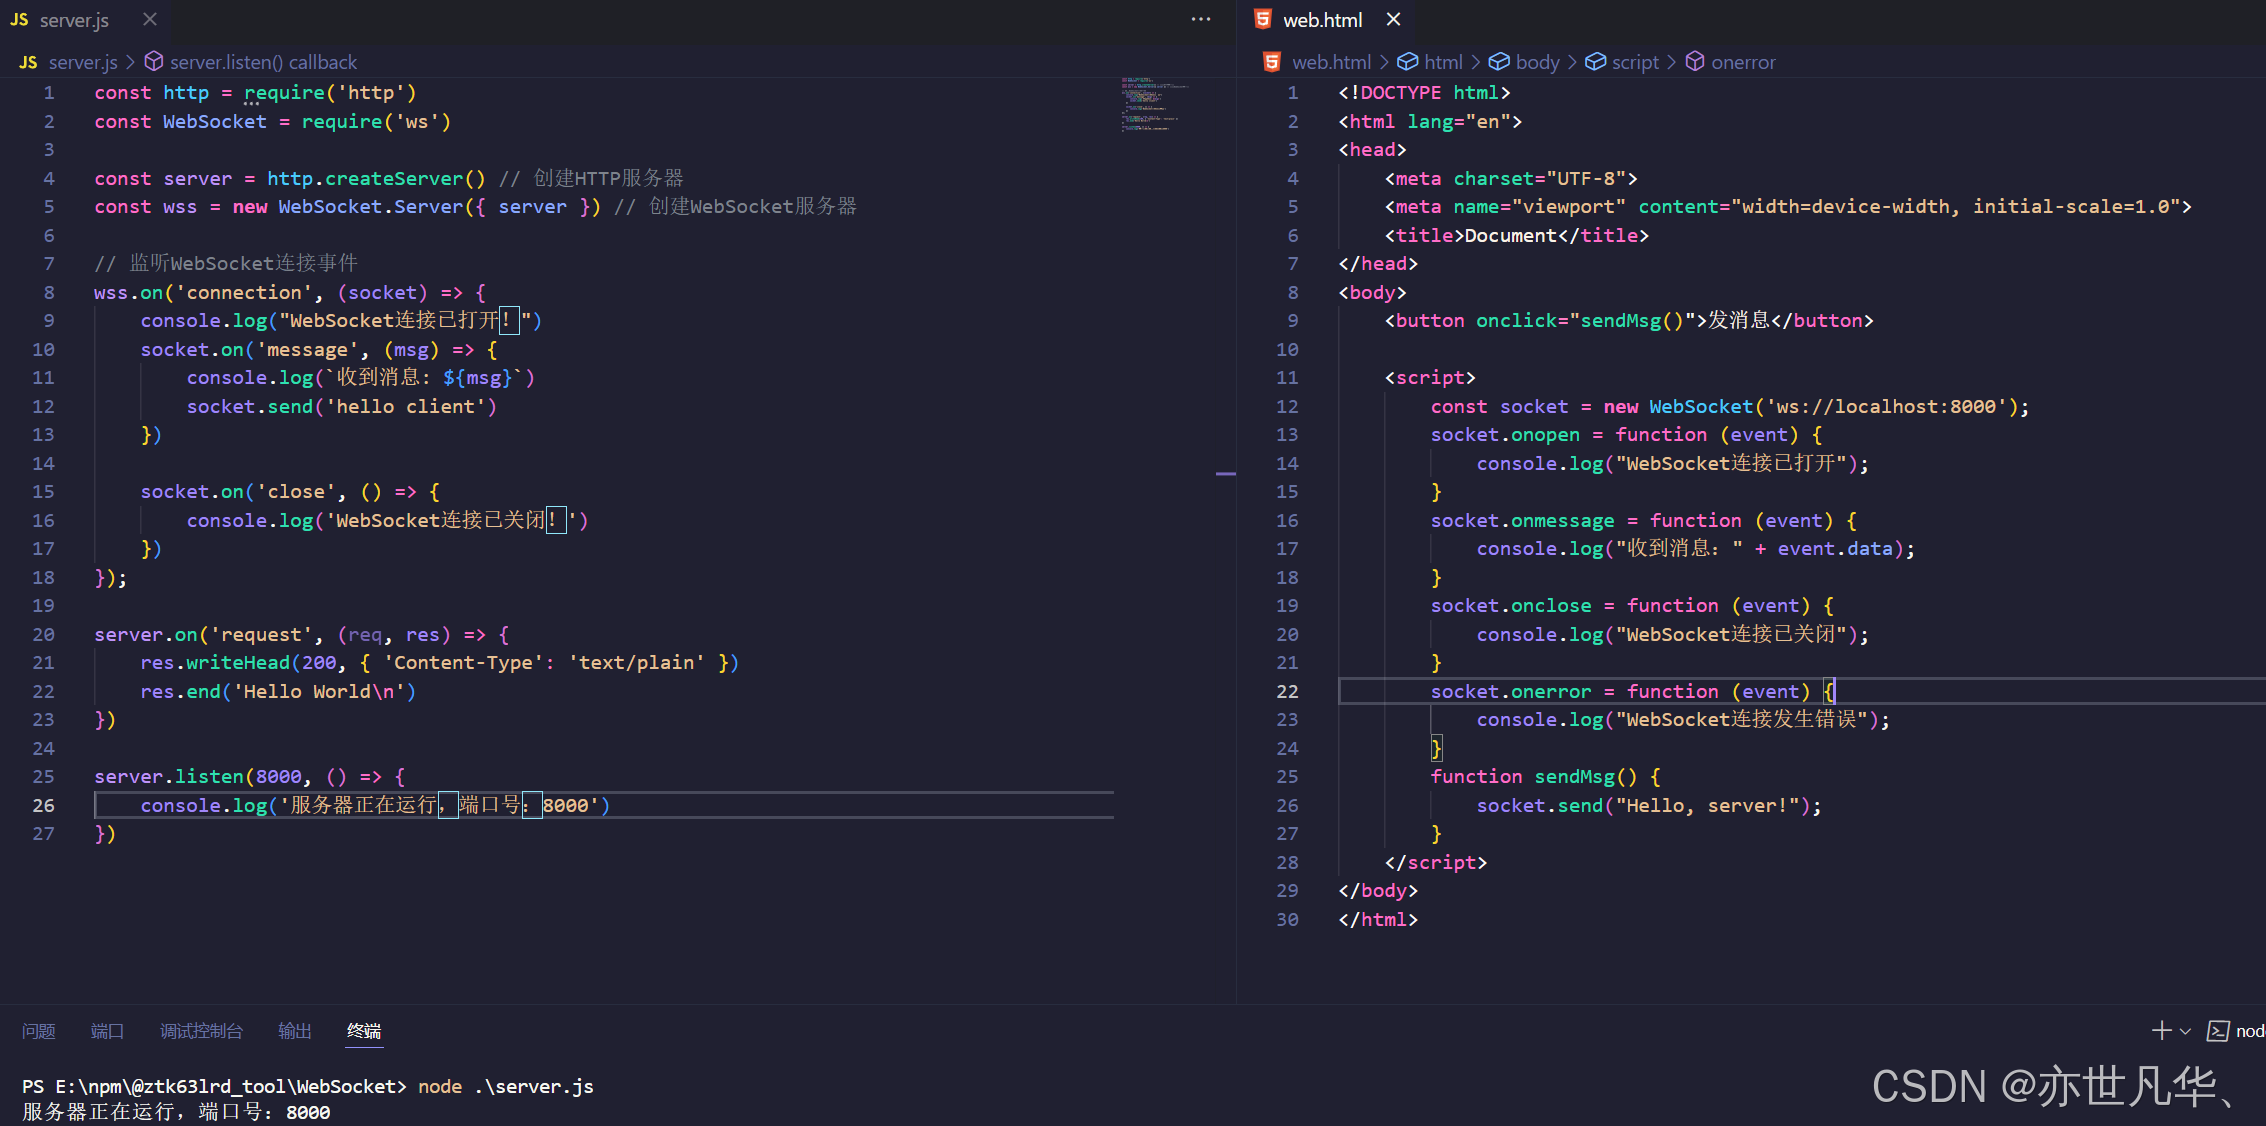2266x1126 pixels.
Task: Open the 调试控制台 debug console tab
Action: tap(201, 1031)
